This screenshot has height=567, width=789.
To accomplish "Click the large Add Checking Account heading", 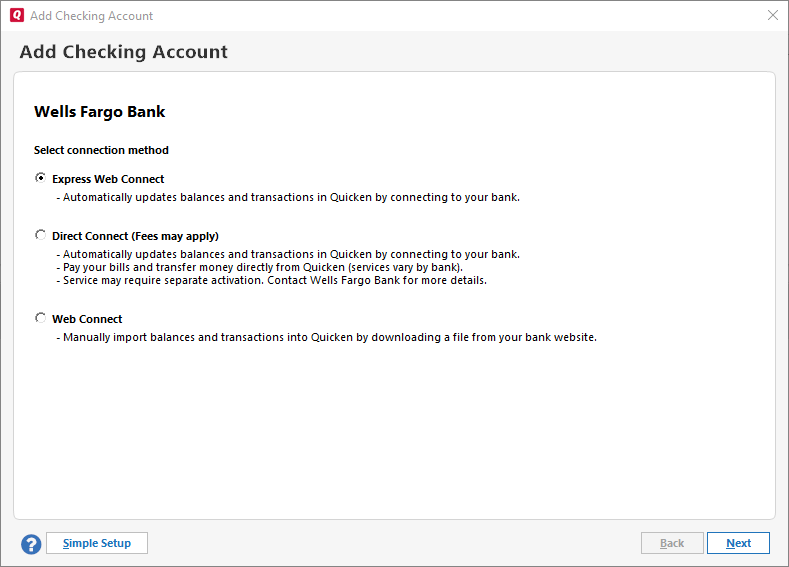I will pyautogui.click(x=124, y=52).
